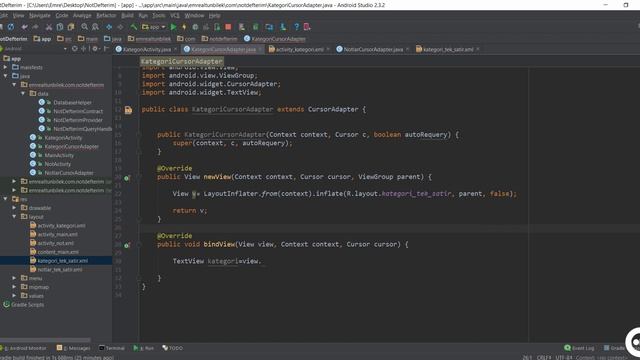The height and width of the screenshot is (360, 640).
Task: Switch to KategoriActivity.java tab
Action: [147, 49]
